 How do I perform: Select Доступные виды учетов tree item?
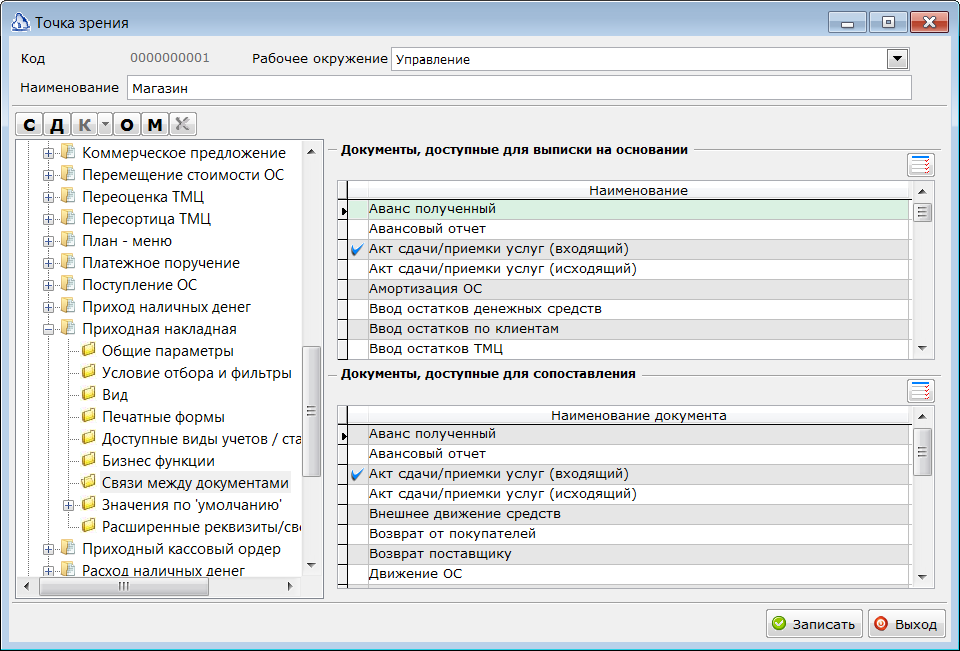201,439
